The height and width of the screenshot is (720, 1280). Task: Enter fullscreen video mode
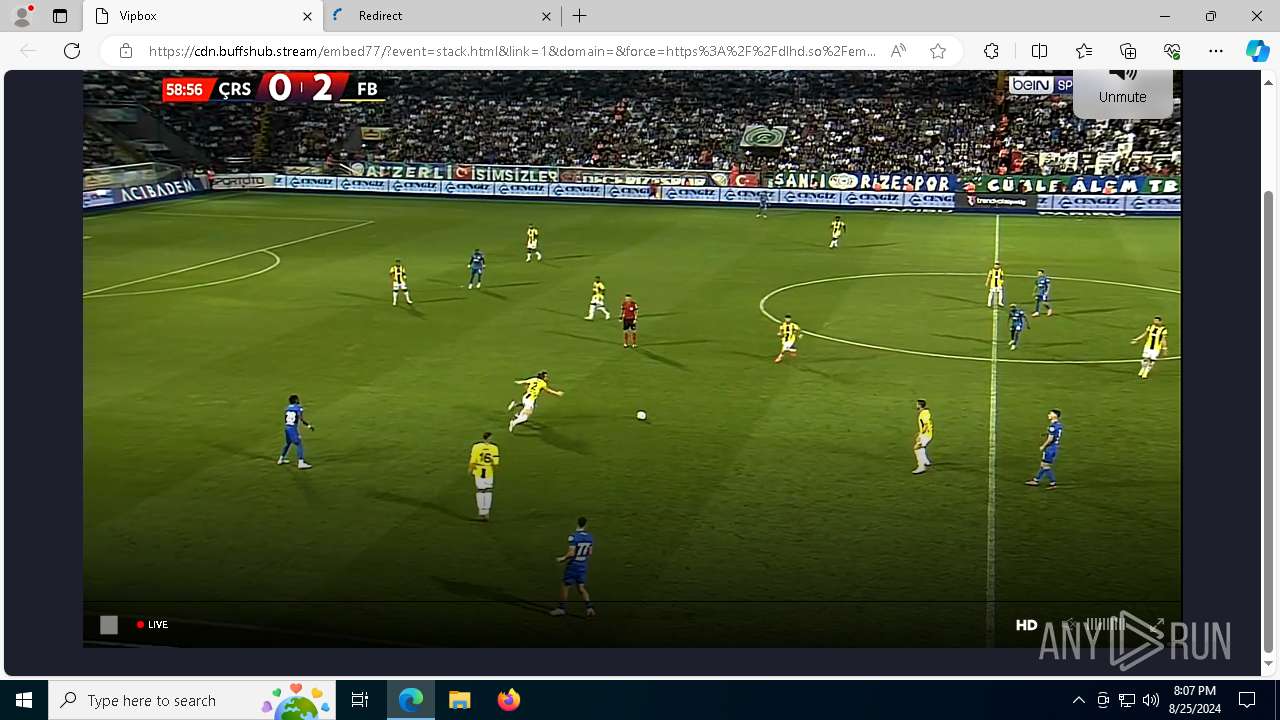[x=1156, y=624]
